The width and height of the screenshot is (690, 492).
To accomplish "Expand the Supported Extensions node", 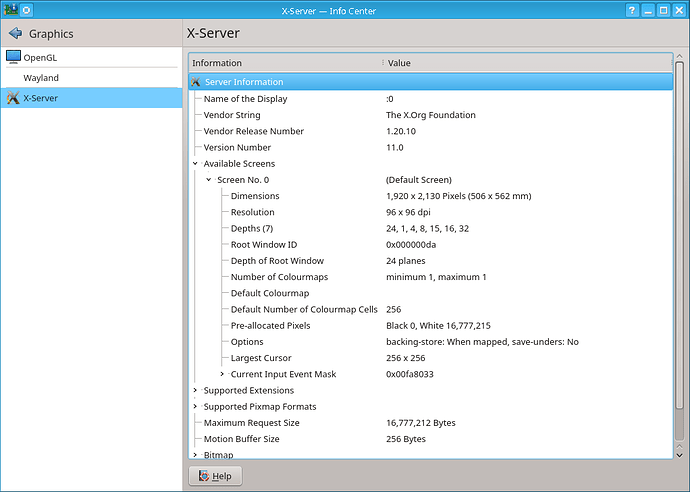I will (x=195, y=390).
